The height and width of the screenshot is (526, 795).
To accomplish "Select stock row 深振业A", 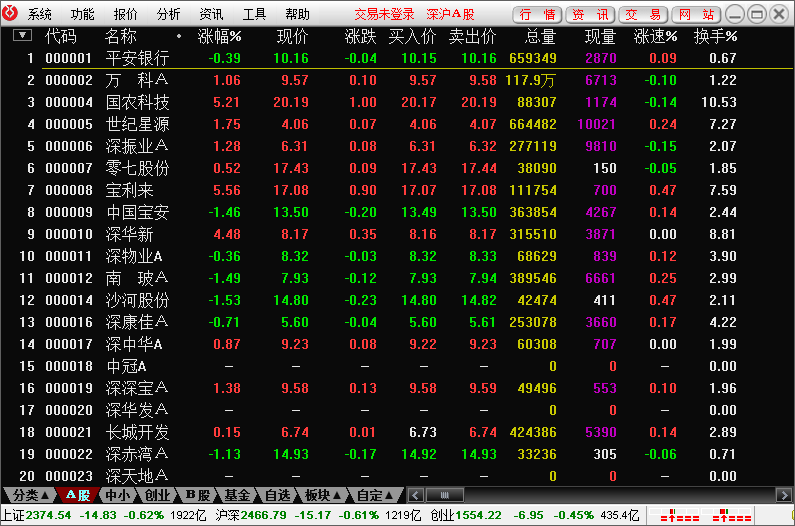I will click(397, 146).
